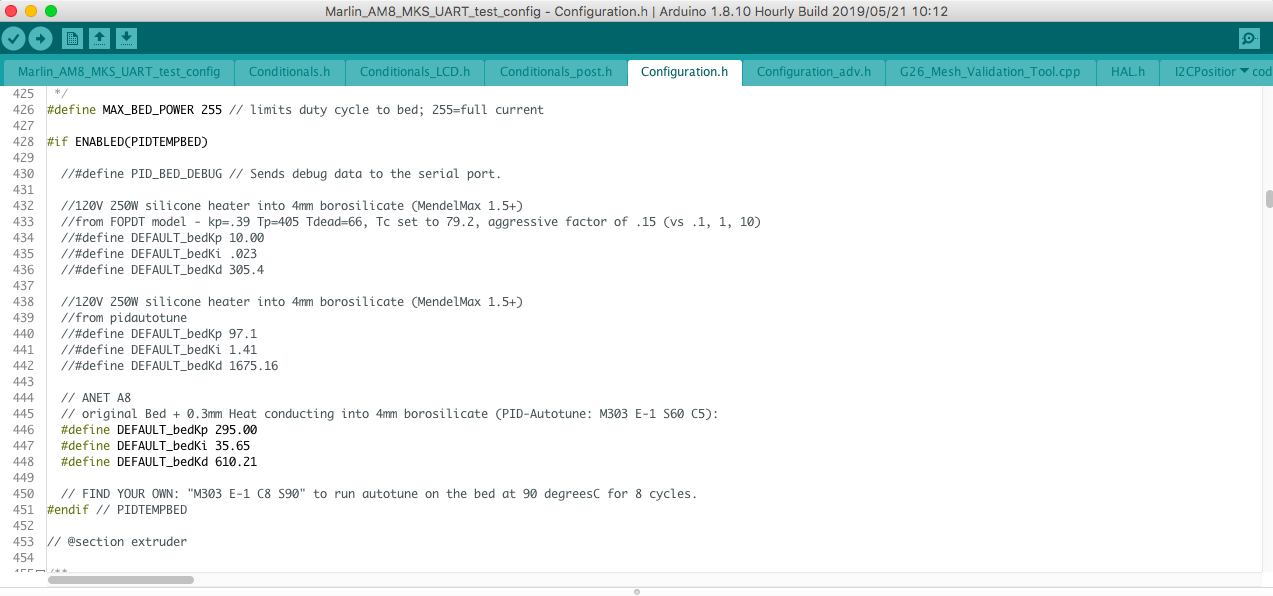
Task: Click the original Bed PID-Autotune comment line
Action: click(x=390, y=414)
